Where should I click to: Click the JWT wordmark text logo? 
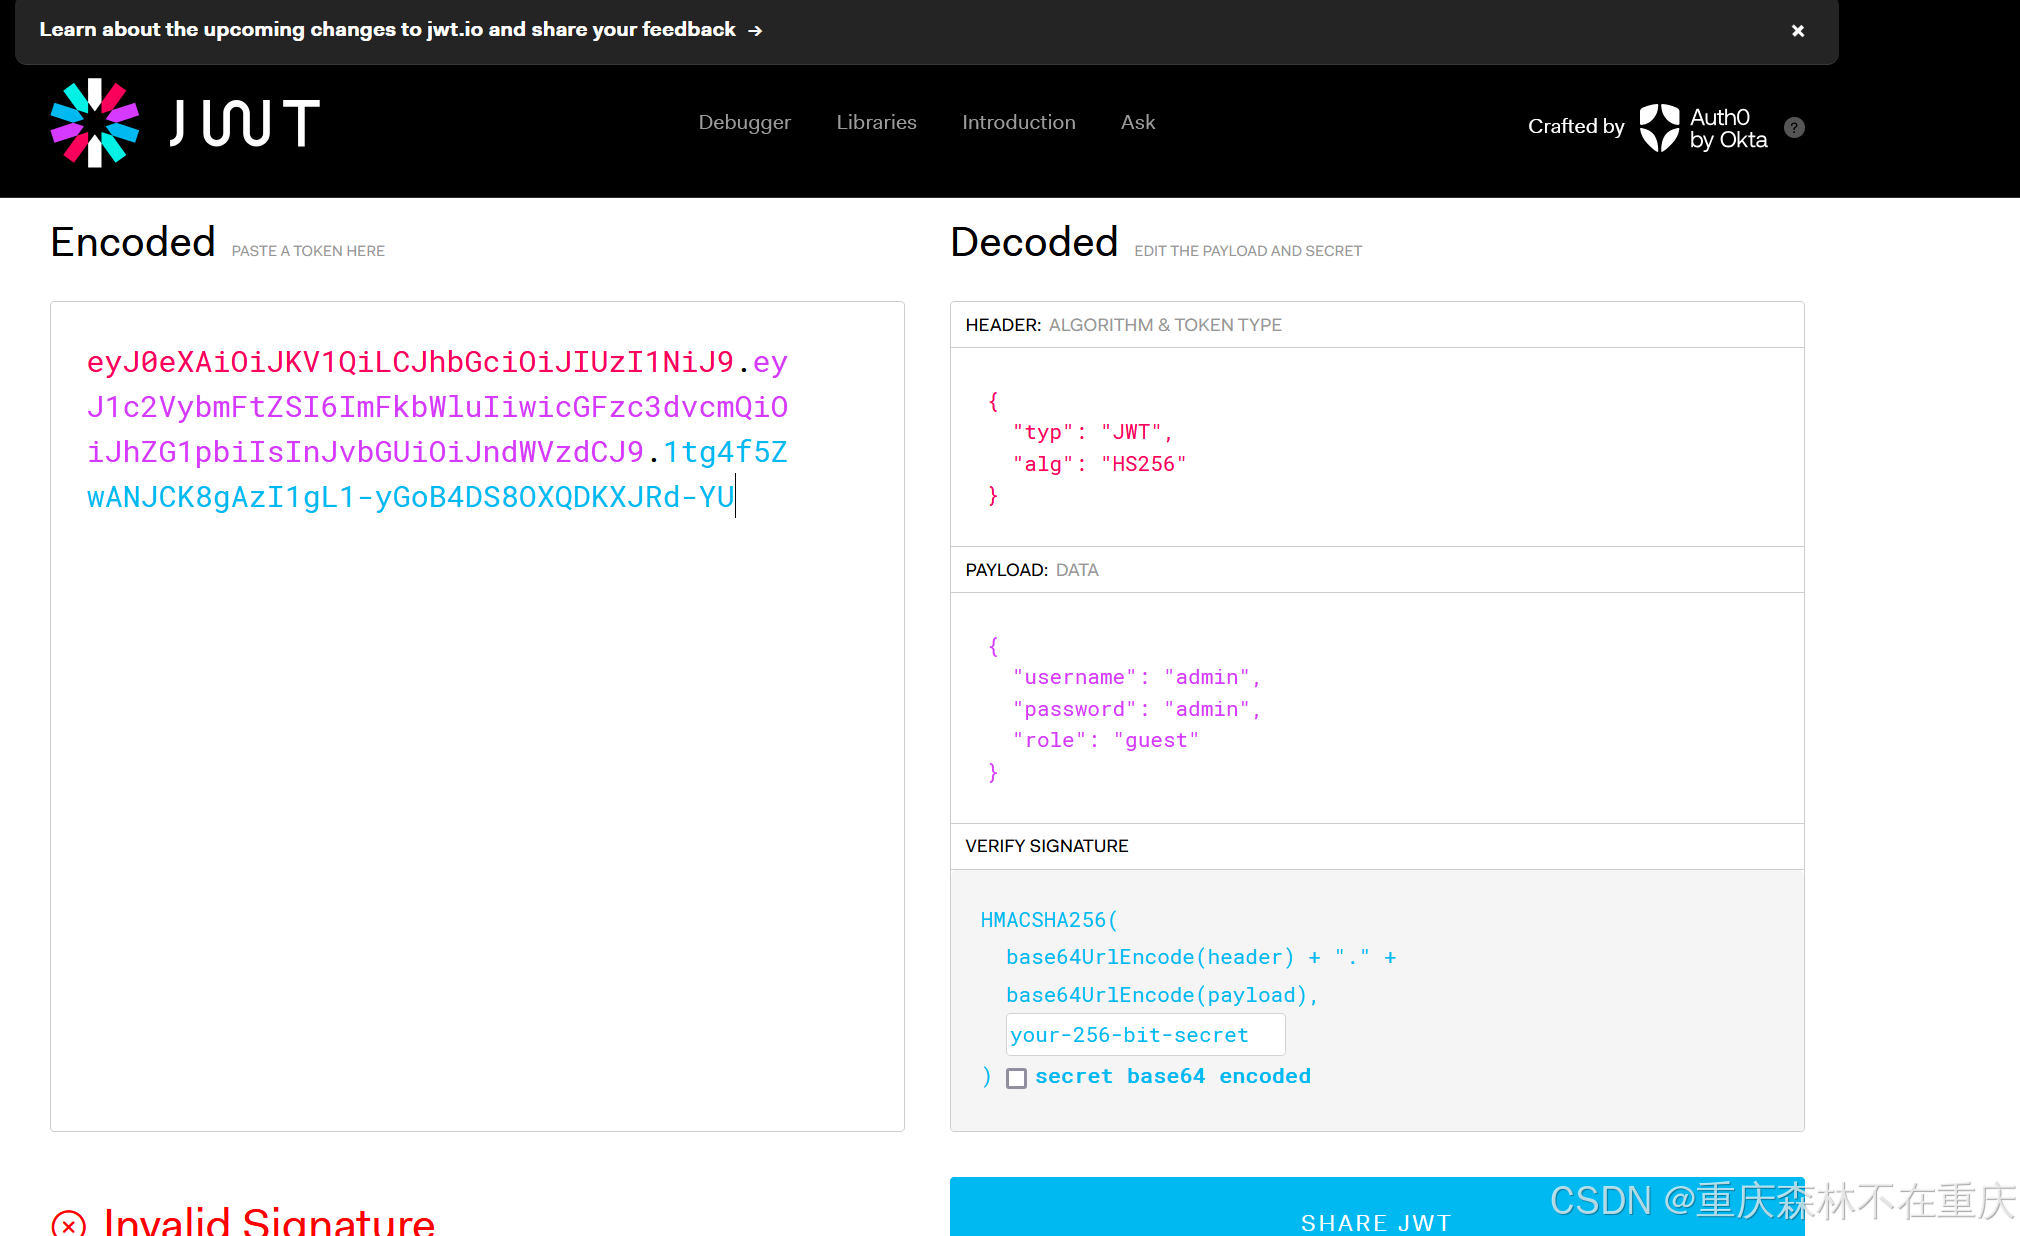pos(245,123)
